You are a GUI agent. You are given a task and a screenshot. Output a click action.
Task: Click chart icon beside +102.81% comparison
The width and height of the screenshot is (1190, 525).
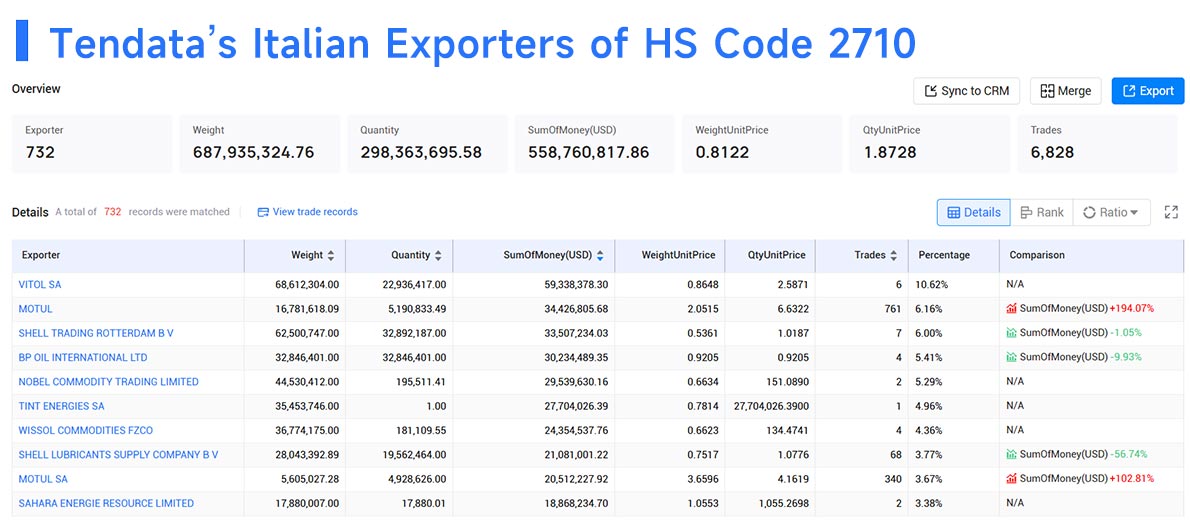click(1012, 479)
